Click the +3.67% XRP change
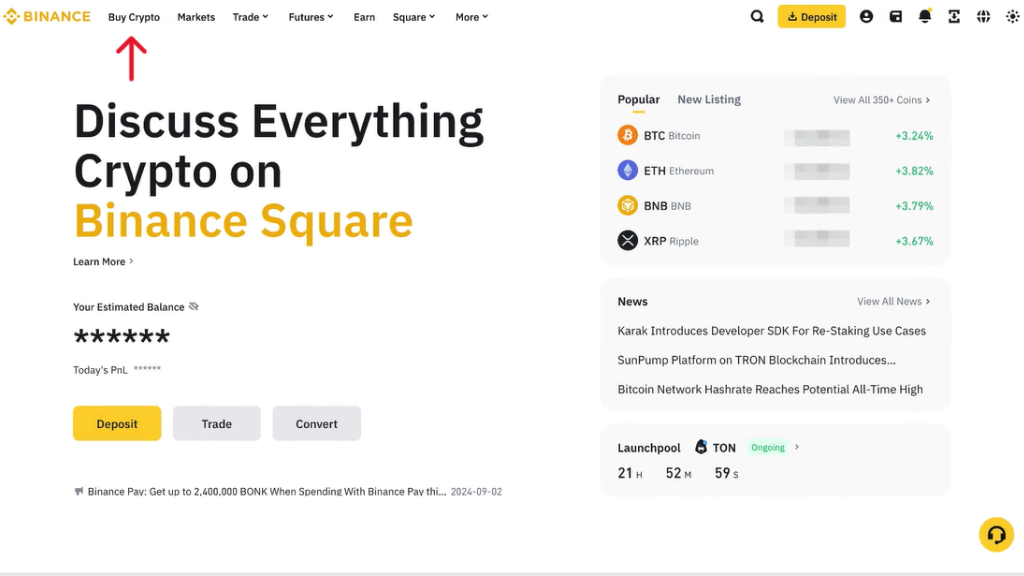The image size is (1024, 576). tap(914, 241)
